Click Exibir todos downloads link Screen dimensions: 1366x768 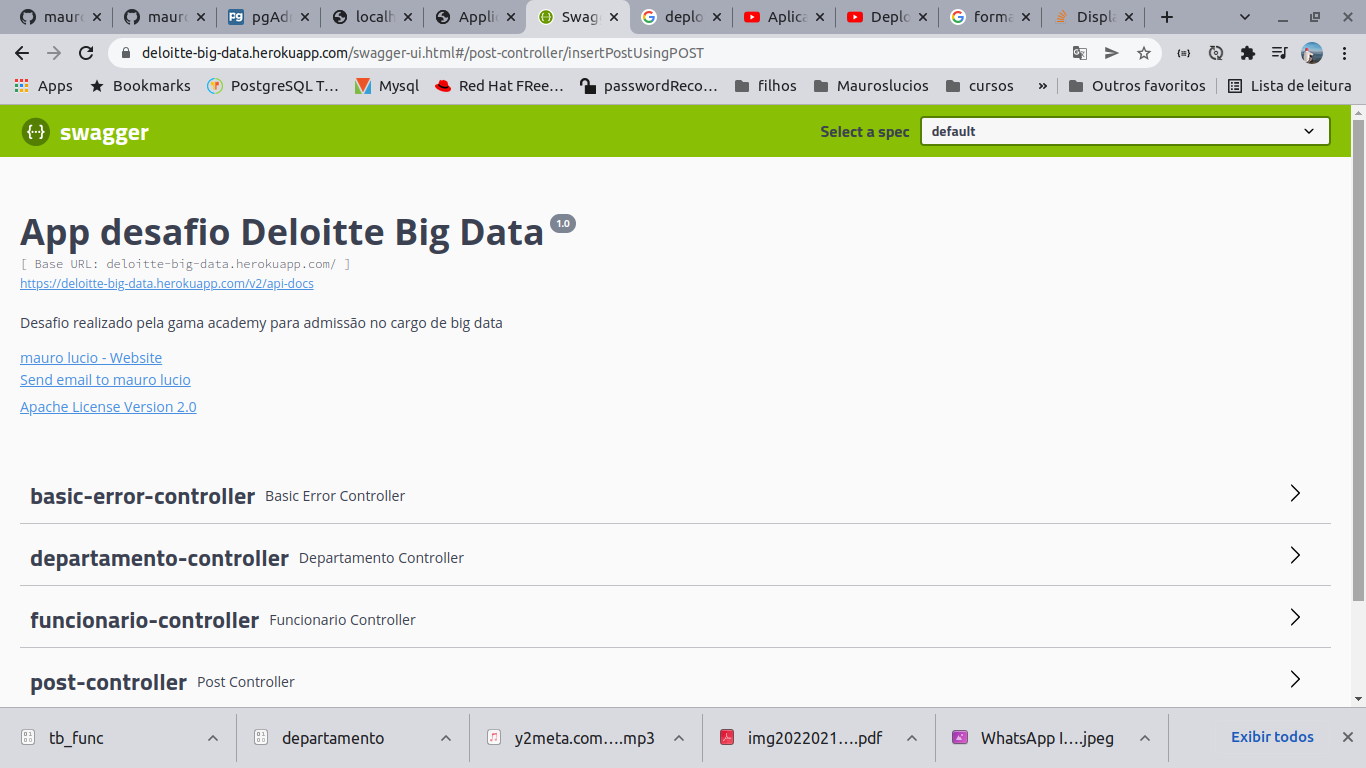click(1272, 737)
